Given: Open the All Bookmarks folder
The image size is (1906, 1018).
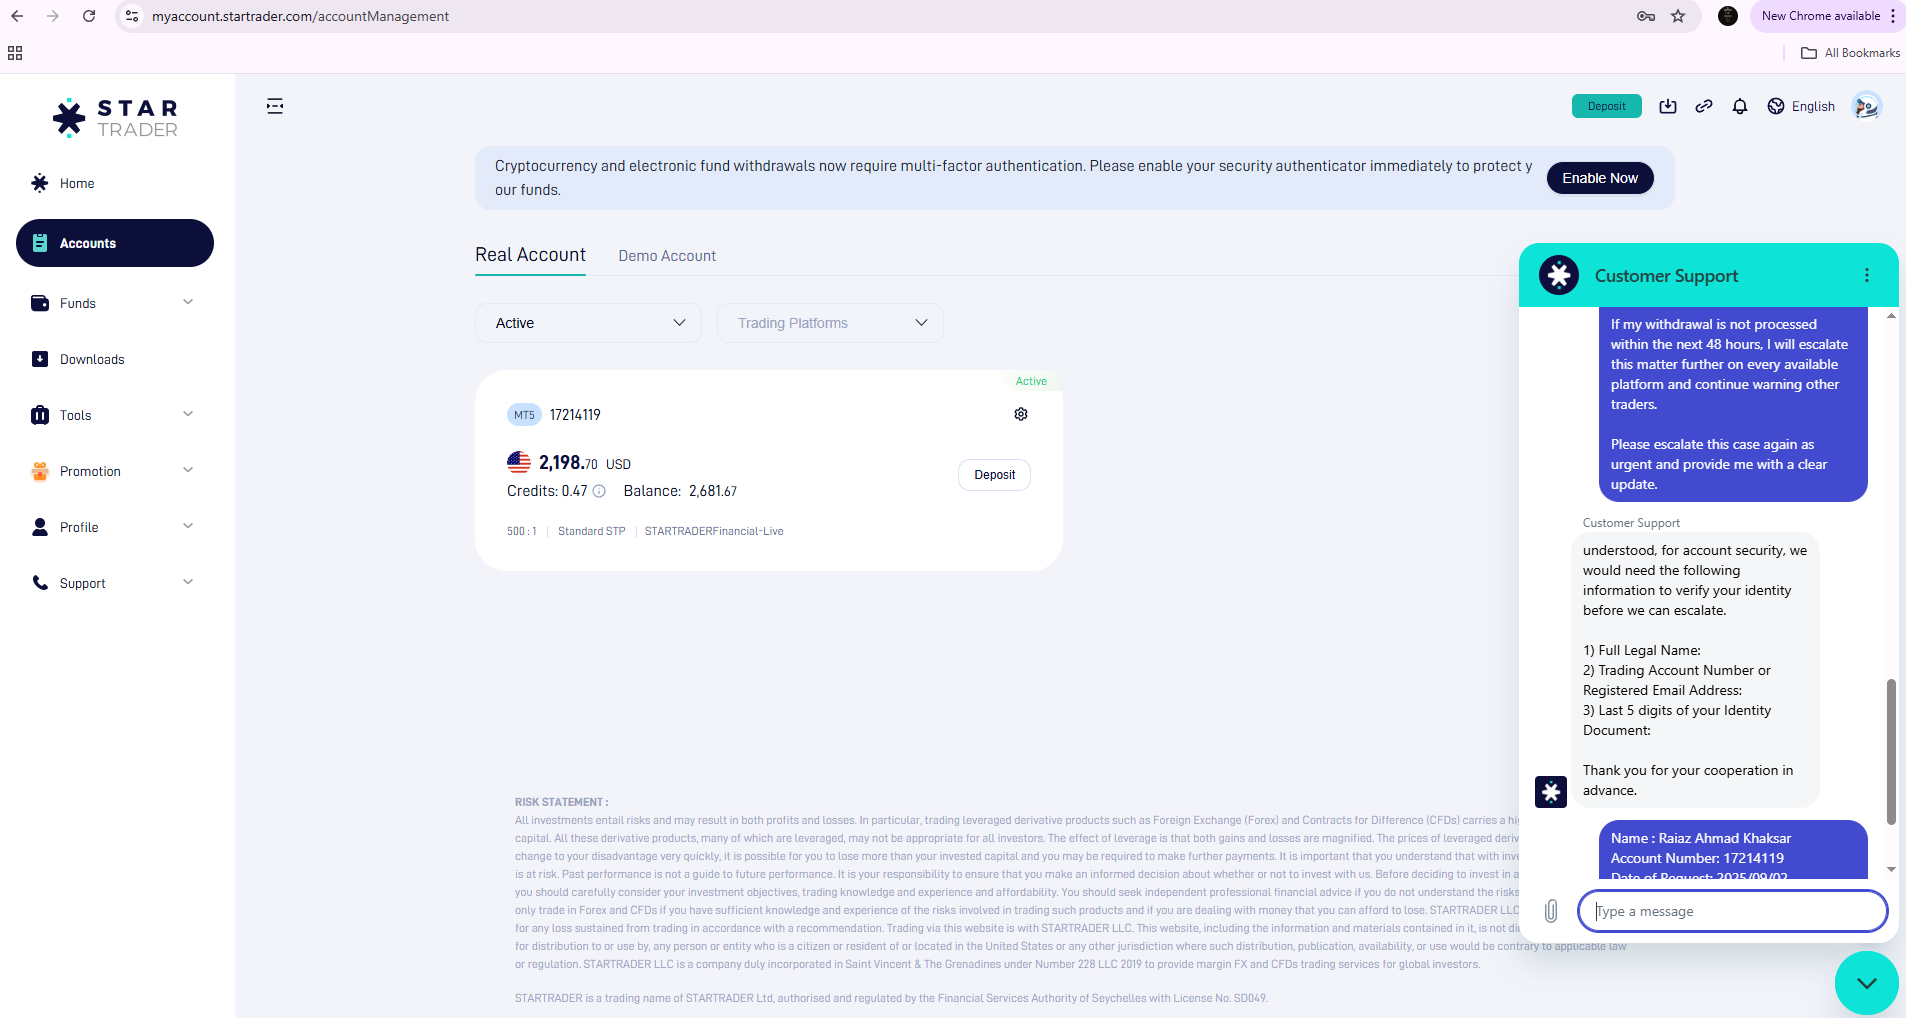Looking at the screenshot, I should 1851,53.
